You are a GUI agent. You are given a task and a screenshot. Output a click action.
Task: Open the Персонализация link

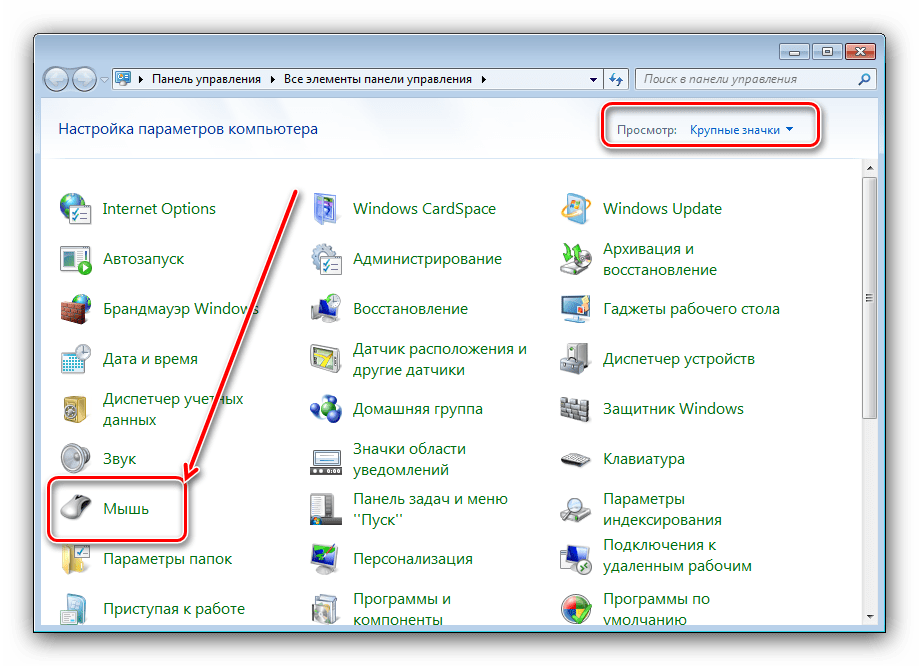[413, 559]
